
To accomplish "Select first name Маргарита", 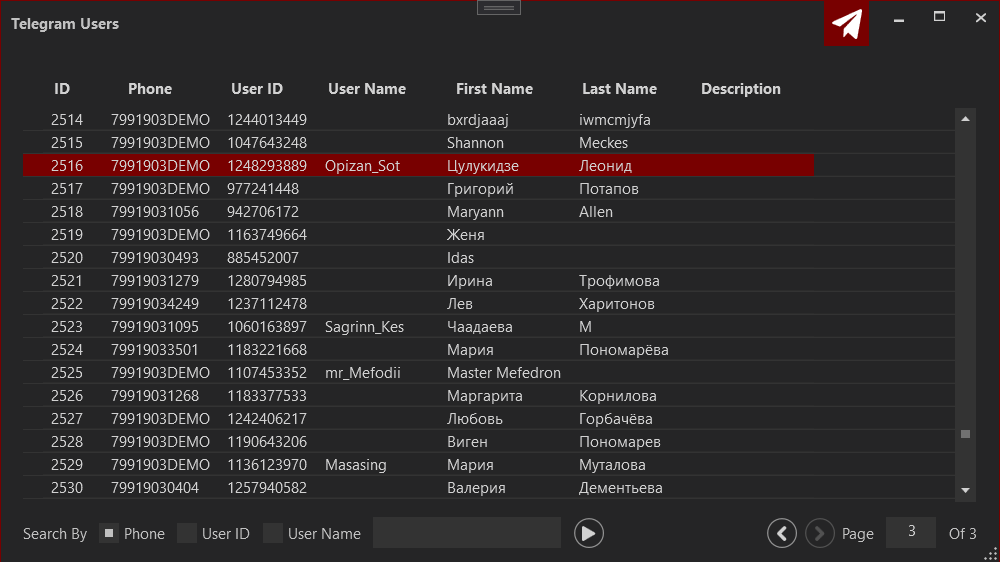I will tap(485, 396).
